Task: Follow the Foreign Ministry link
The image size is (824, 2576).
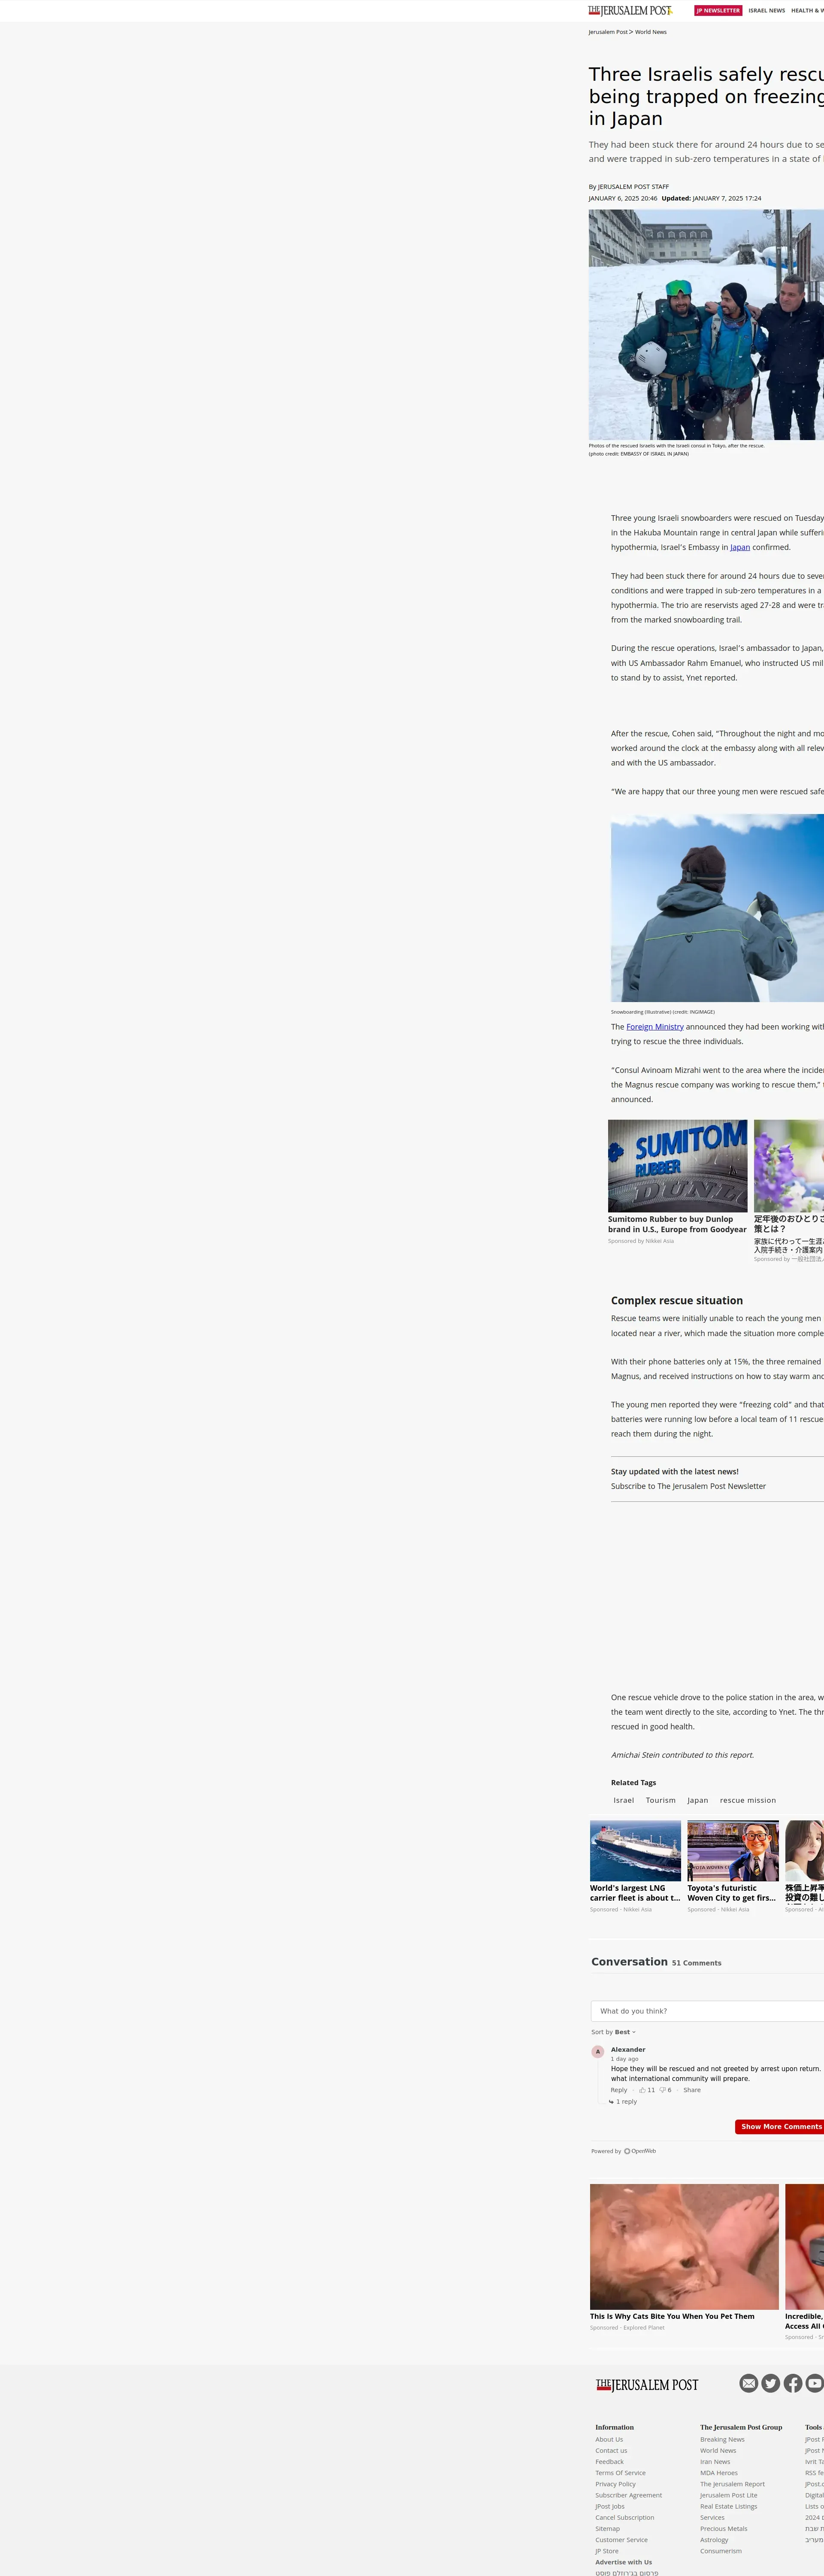Action: click(655, 1027)
